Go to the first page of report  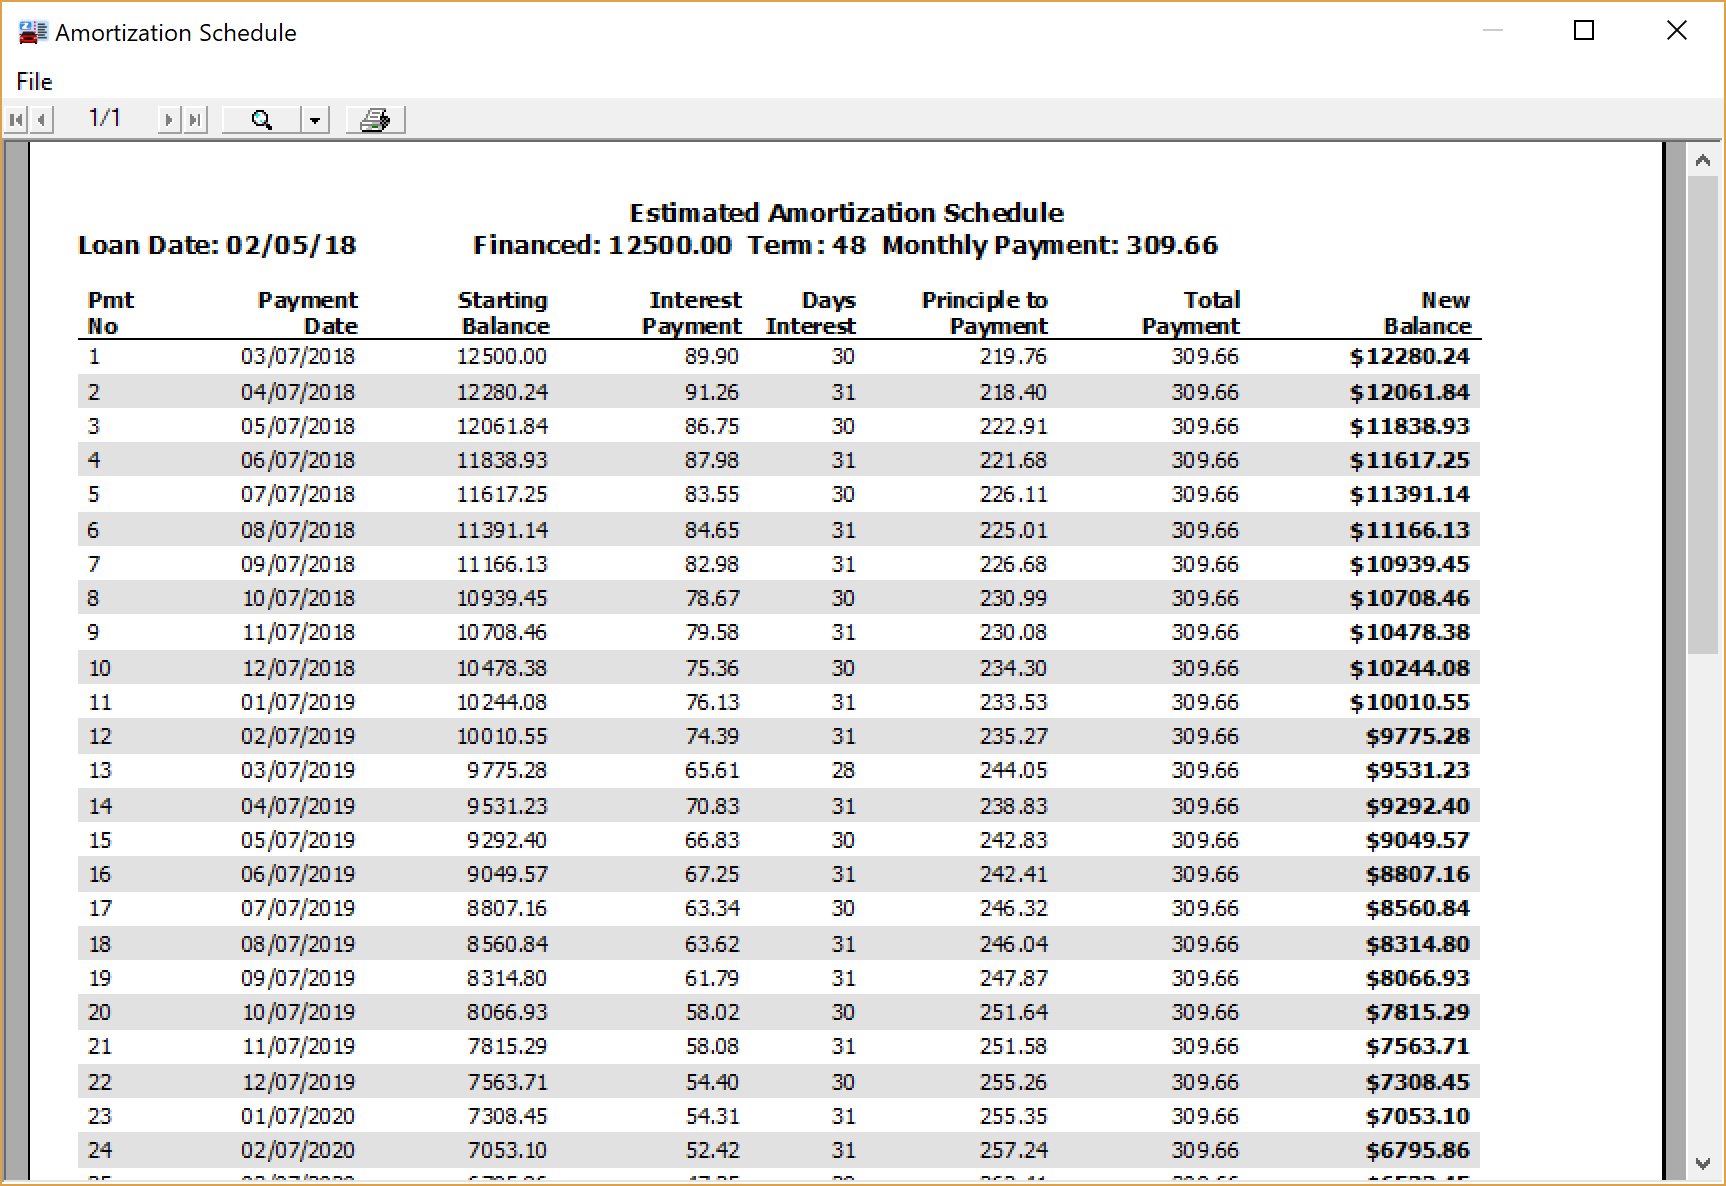[15, 120]
